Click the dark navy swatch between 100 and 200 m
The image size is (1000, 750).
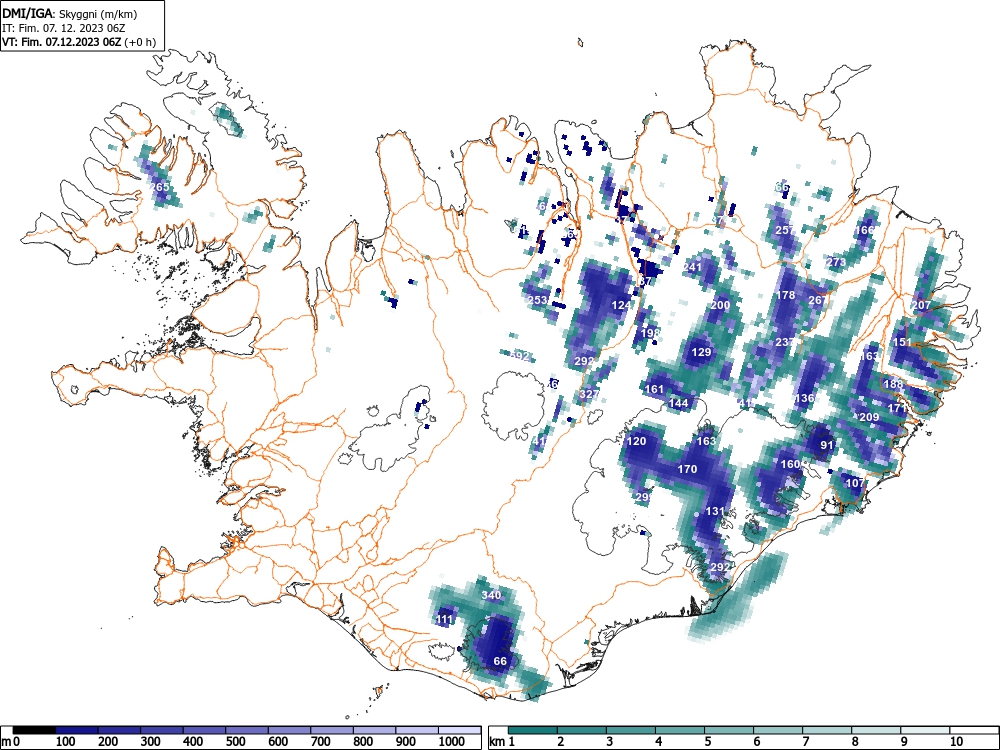tap(77, 730)
